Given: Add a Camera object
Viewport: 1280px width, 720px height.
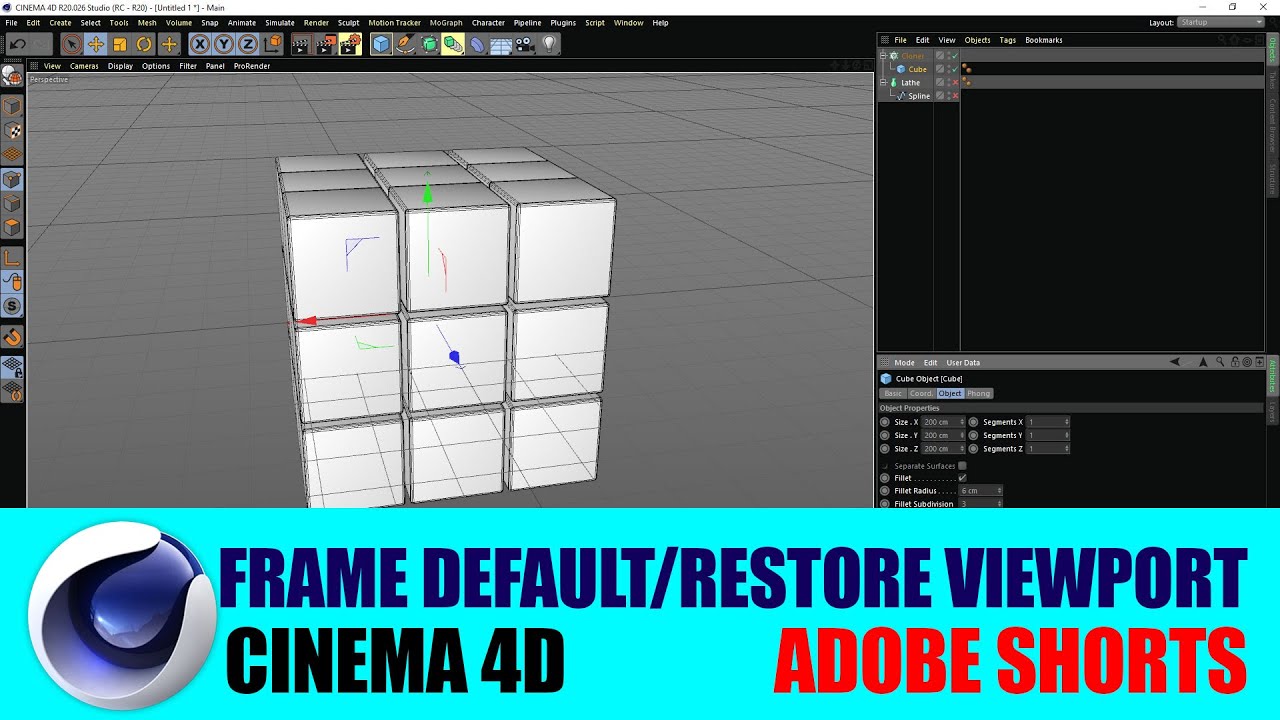Looking at the screenshot, I should (525, 44).
